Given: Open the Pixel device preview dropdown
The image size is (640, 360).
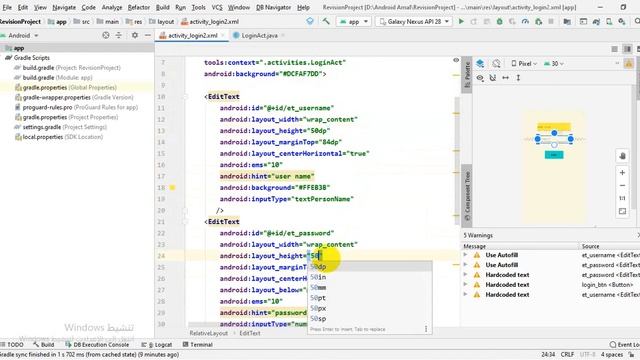Looking at the screenshot, I should (x=524, y=64).
